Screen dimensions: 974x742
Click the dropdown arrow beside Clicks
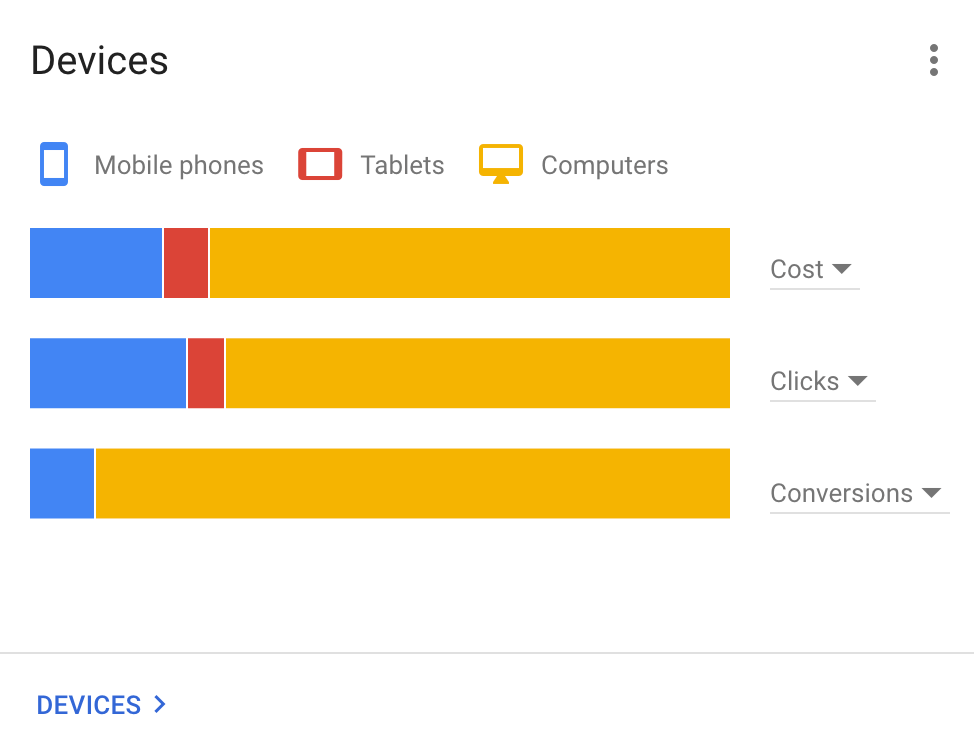coord(857,381)
